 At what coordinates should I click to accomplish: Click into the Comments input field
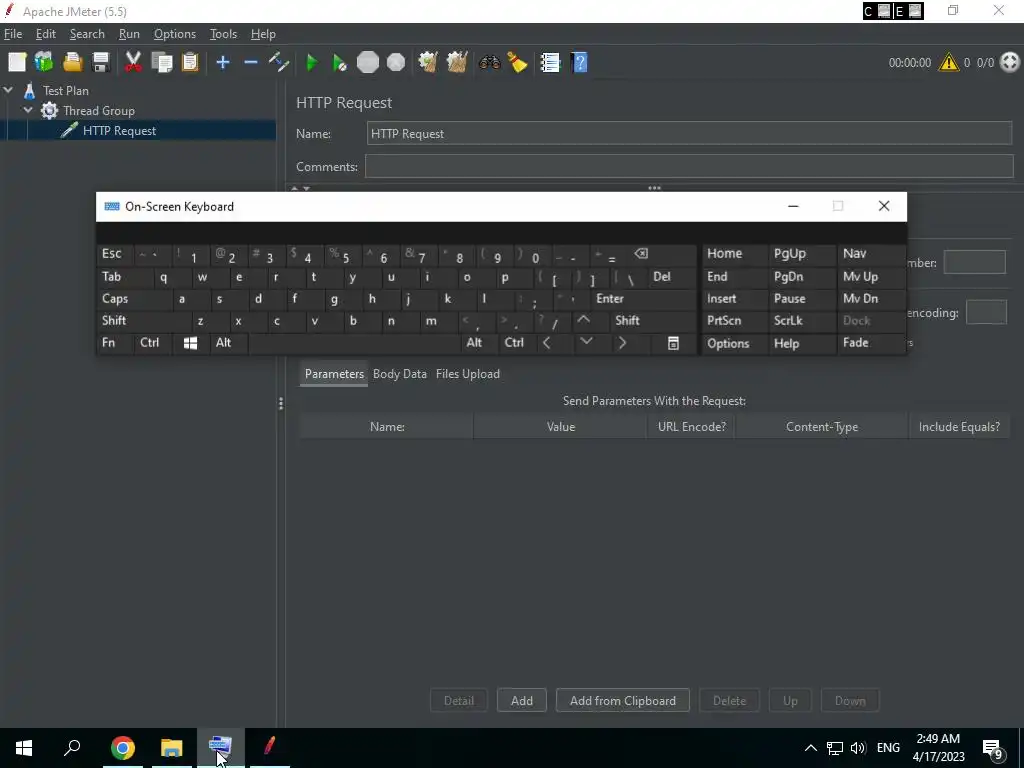(x=689, y=167)
